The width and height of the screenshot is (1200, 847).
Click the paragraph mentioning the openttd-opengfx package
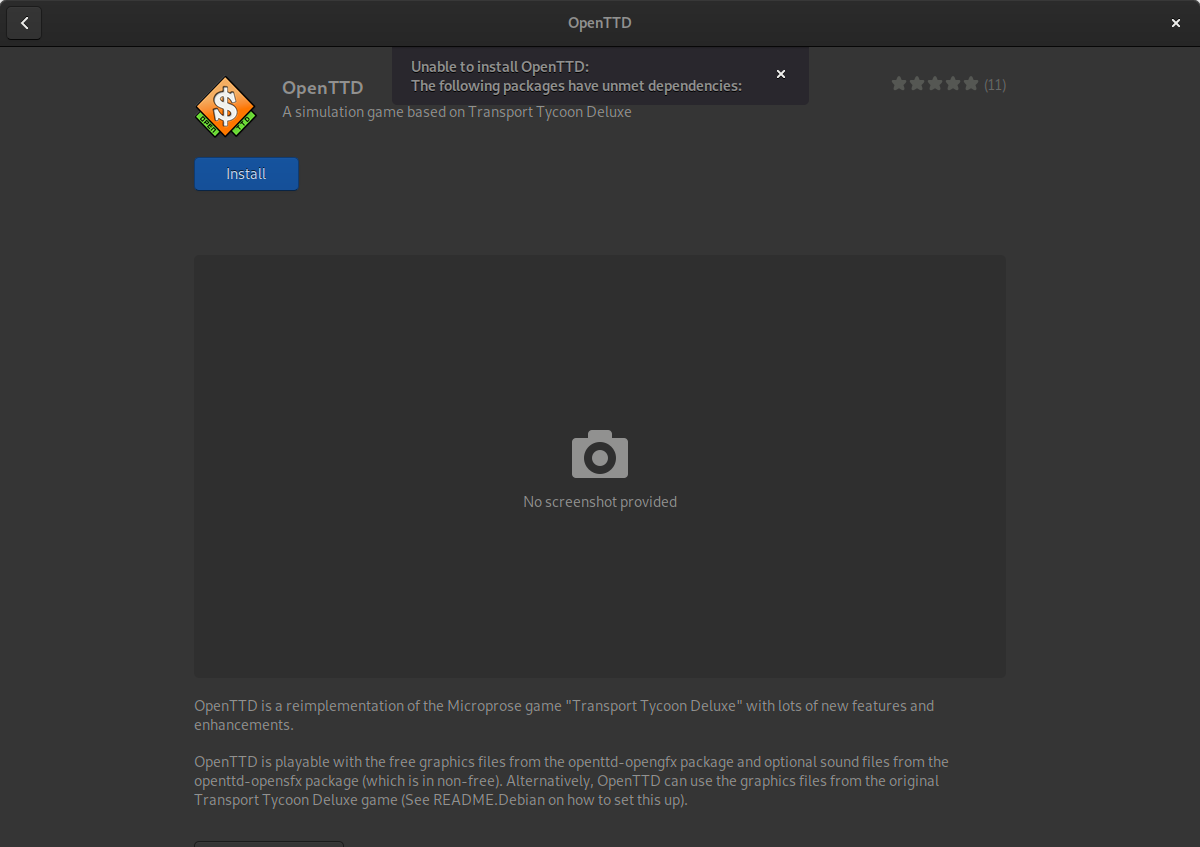pyautogui.click(x=571, y=781)
